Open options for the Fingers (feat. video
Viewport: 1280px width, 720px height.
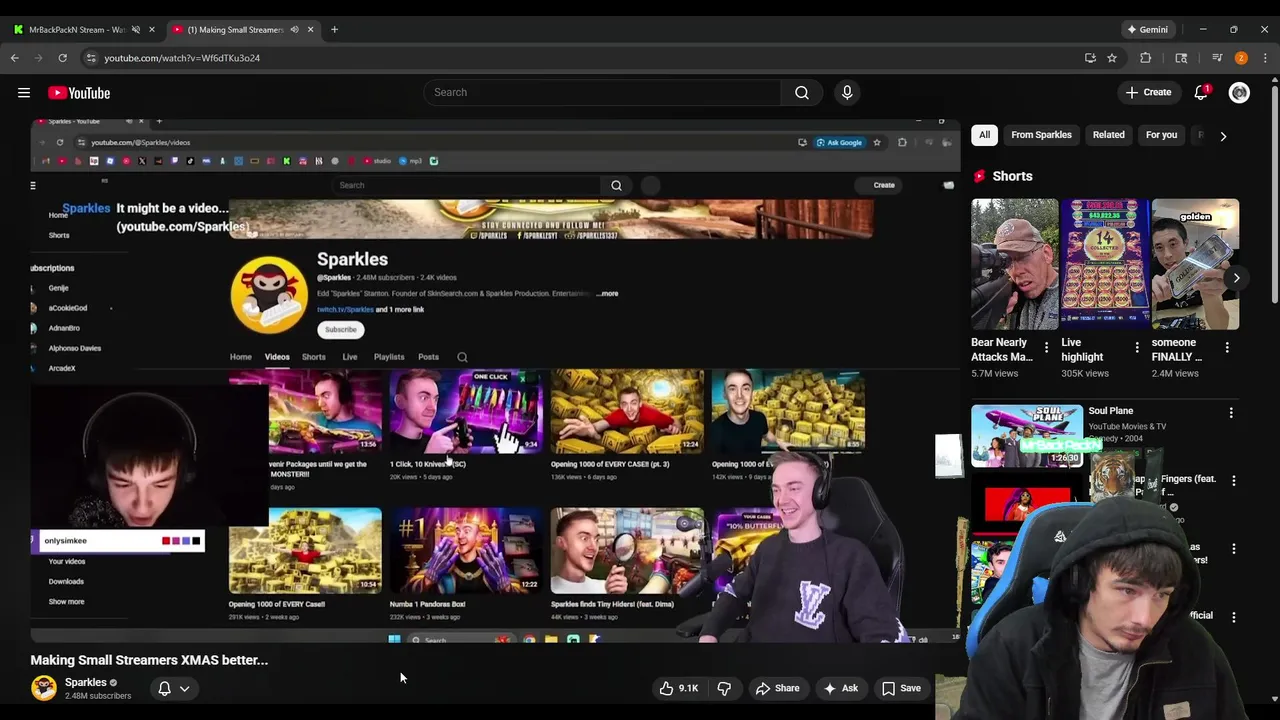pos(1233,480)
